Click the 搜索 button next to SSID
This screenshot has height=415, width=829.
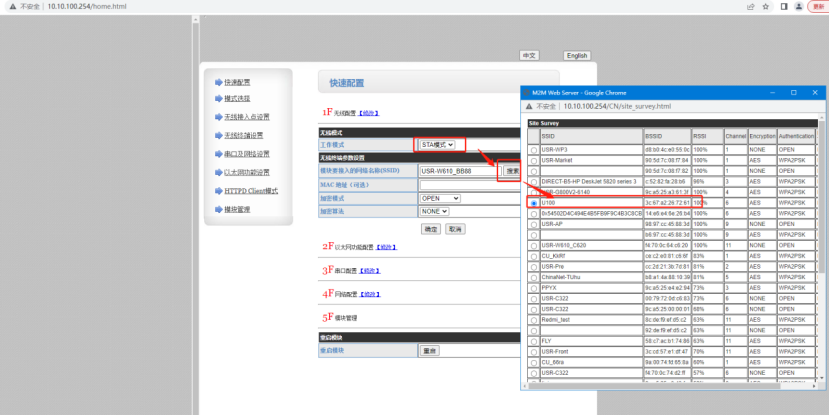[x=511, y=171]
